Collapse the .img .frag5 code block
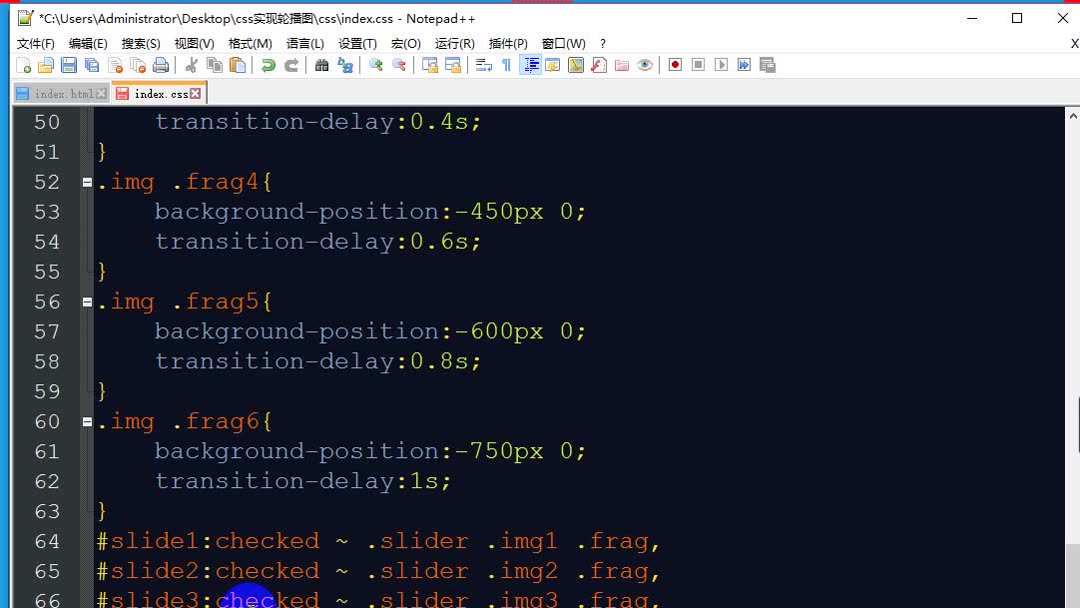Viewport: 1080px width, 608px height. click(x=85, y=301)
